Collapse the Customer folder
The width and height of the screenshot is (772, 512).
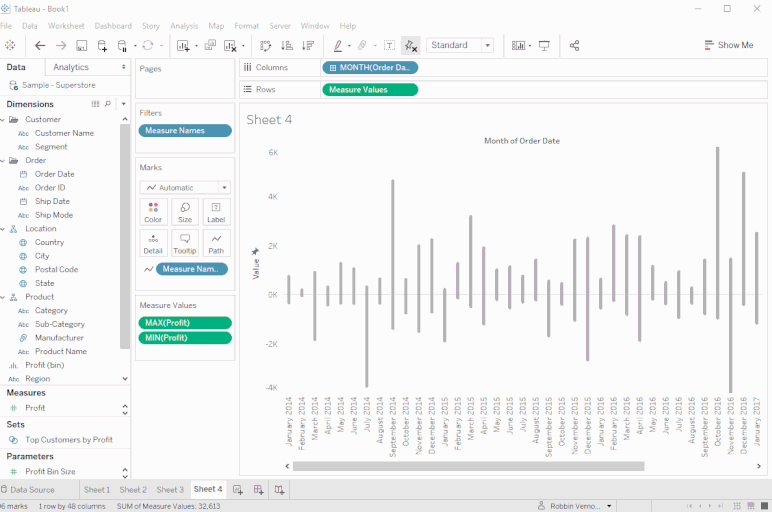(x=3, y=120)
